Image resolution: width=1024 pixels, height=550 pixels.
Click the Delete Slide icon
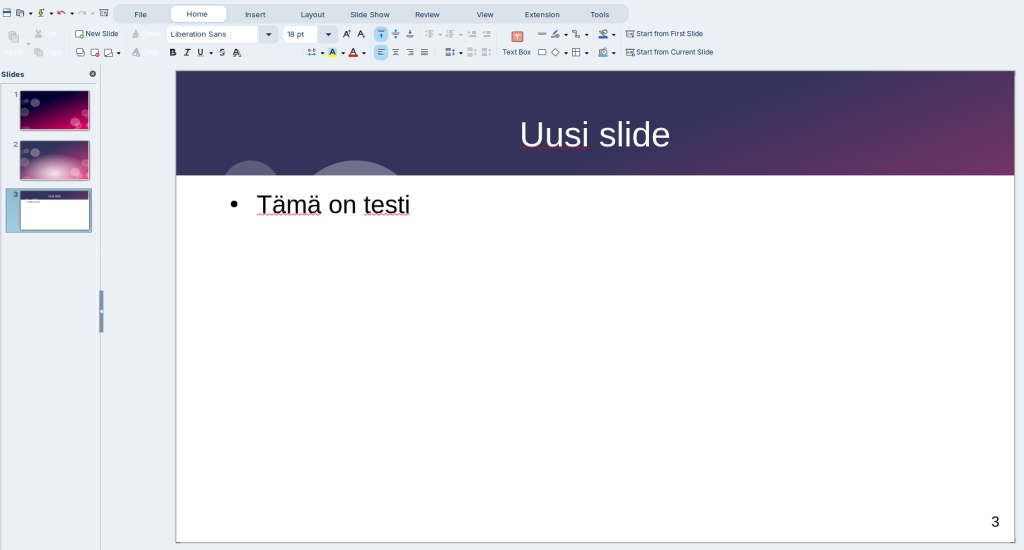pyautogui.click(x=94, y=52)
